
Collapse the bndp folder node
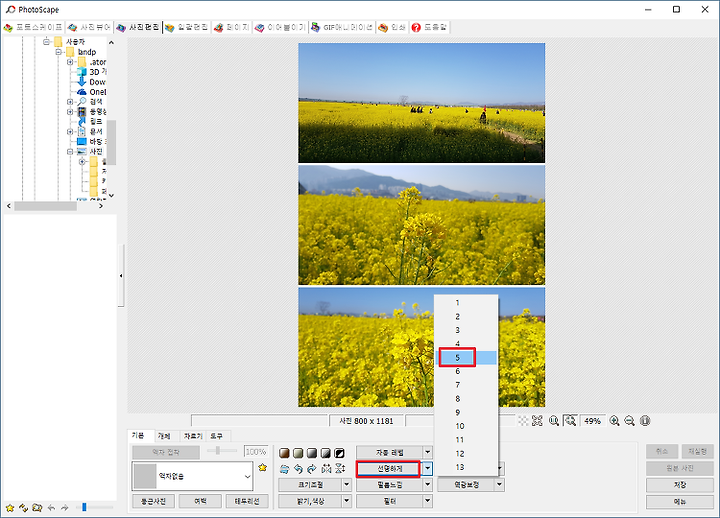click(x=58, y=52)
